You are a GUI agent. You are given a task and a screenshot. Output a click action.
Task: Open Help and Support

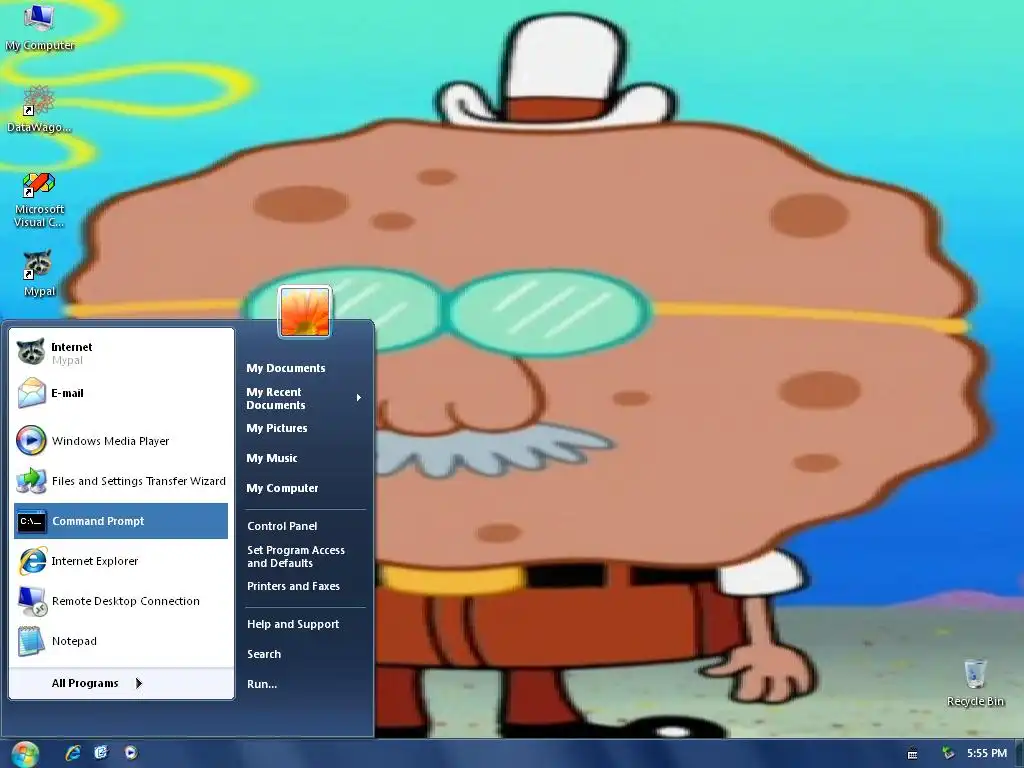pyautogui.click(x=304, y=624)
